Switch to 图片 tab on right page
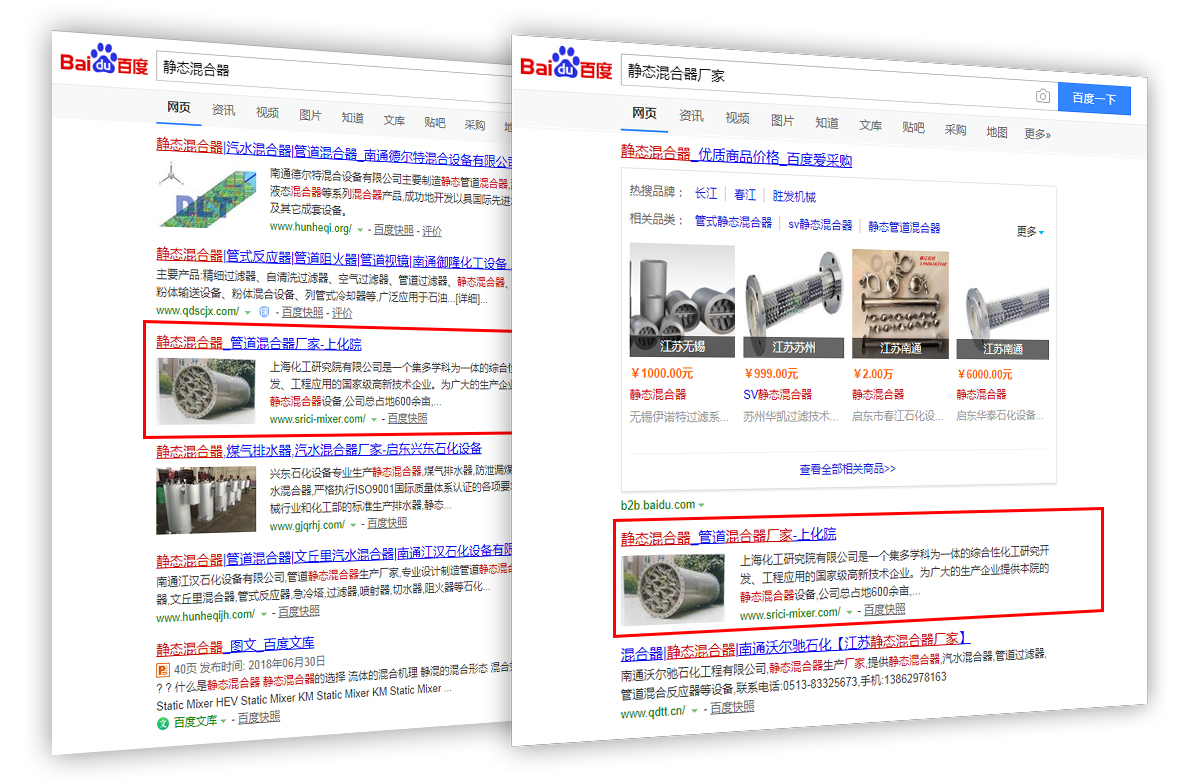Viewport: 1200px width, 784px height. (x=782, y=120)
